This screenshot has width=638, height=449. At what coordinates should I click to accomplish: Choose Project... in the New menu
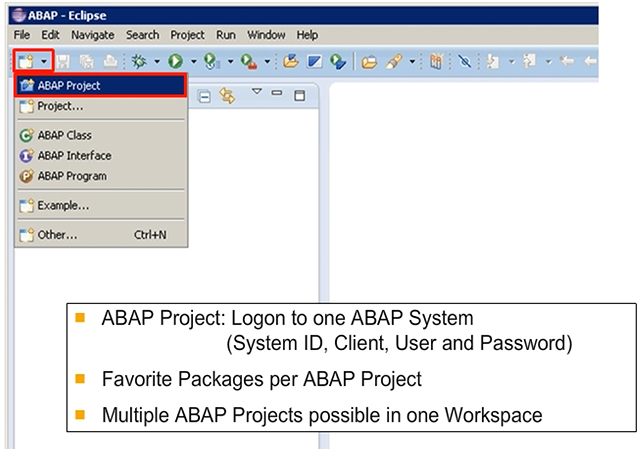click(60, 106)
